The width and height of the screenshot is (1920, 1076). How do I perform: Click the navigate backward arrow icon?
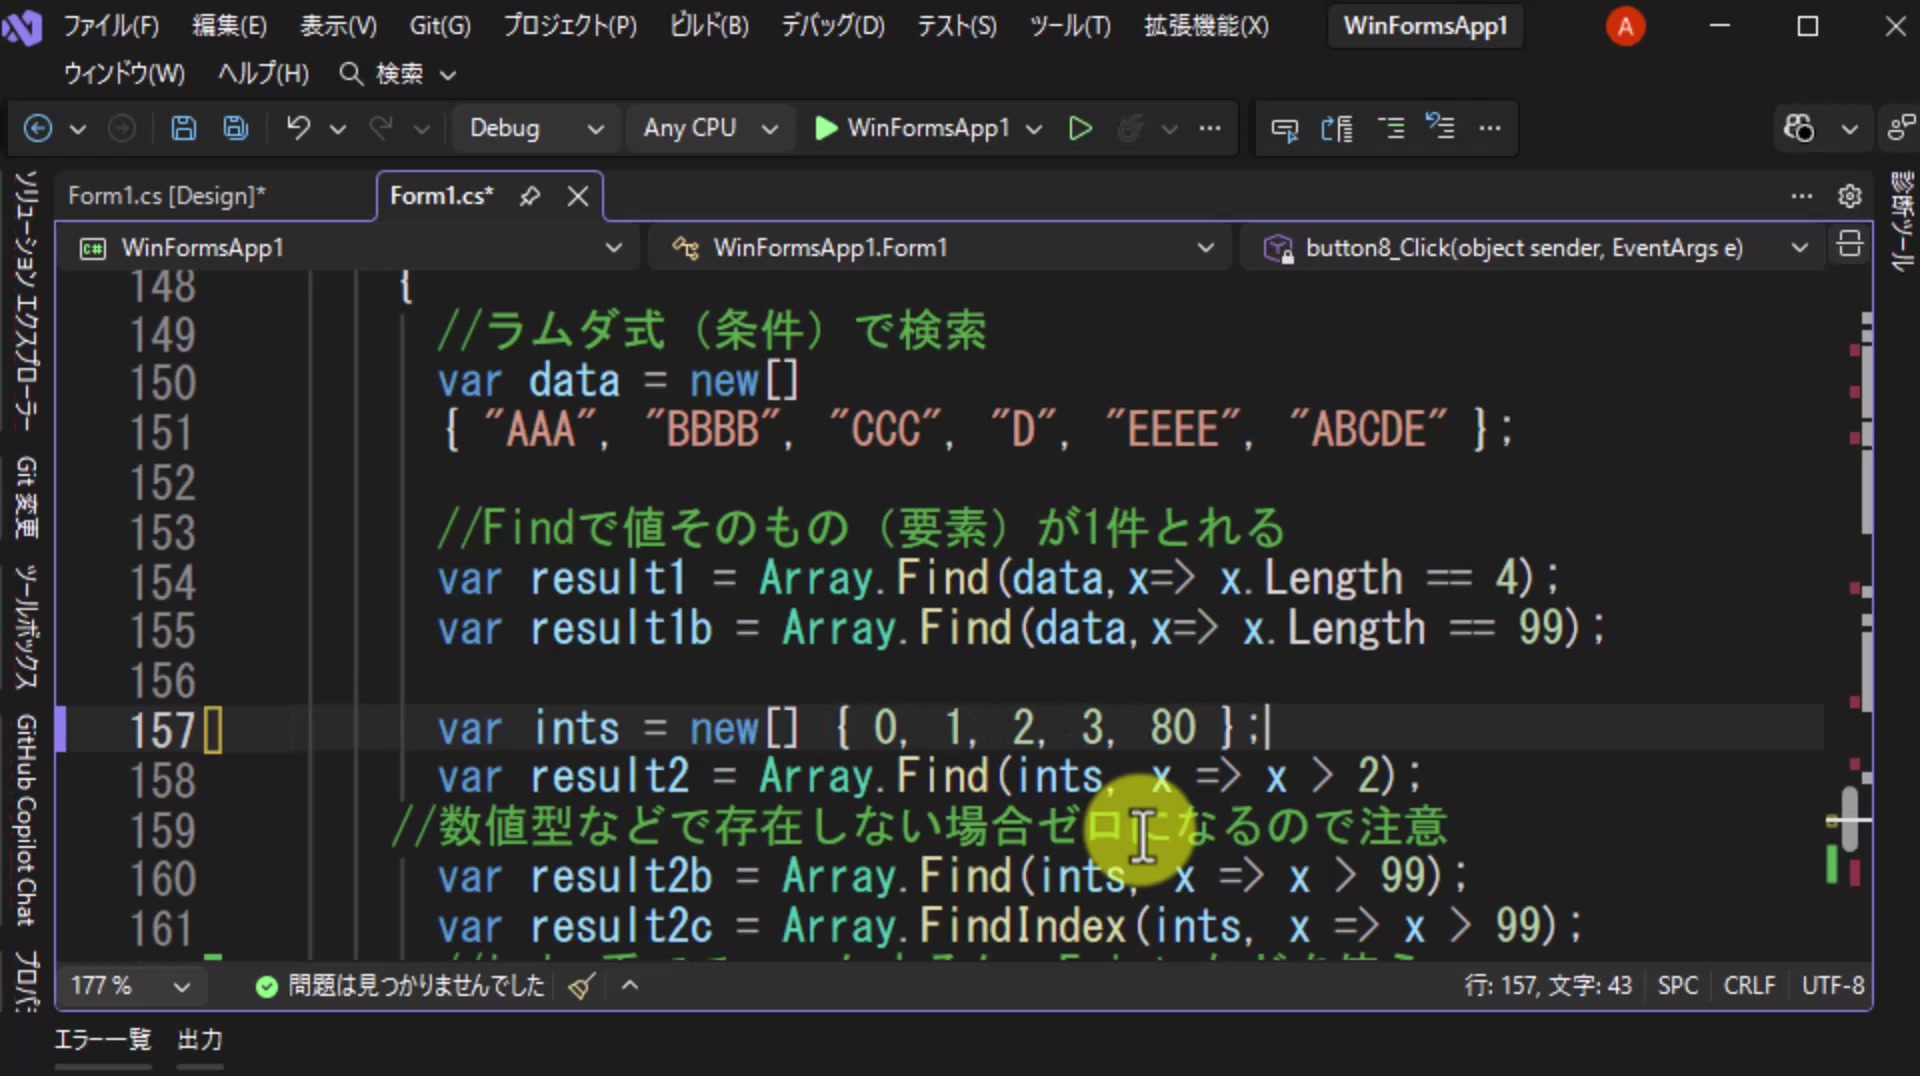[37, 128]
